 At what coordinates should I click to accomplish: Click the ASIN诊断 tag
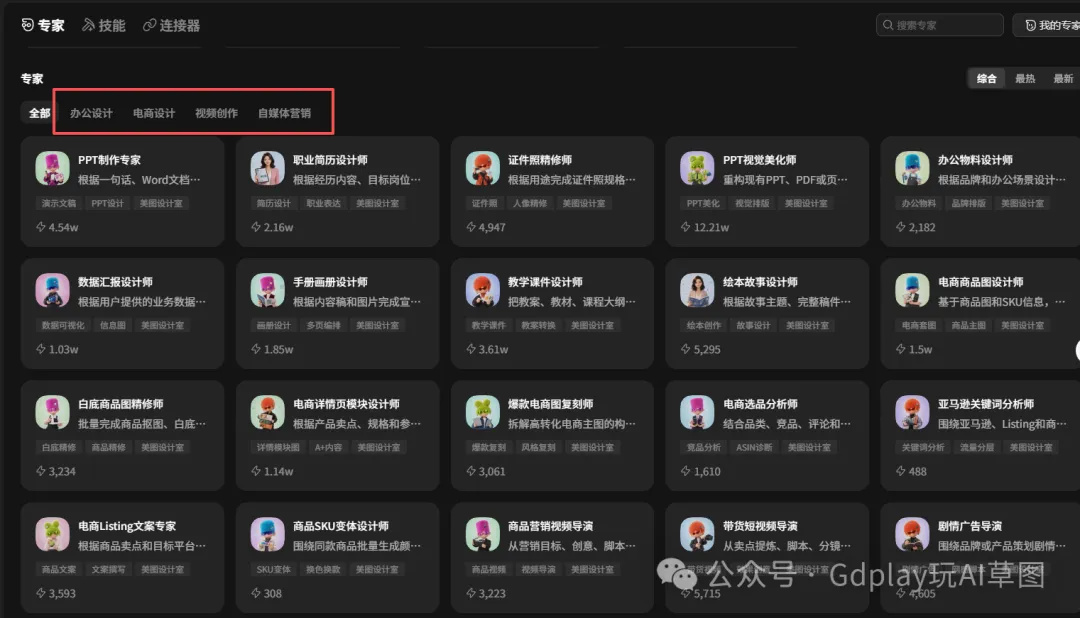(x=754, y=447)
